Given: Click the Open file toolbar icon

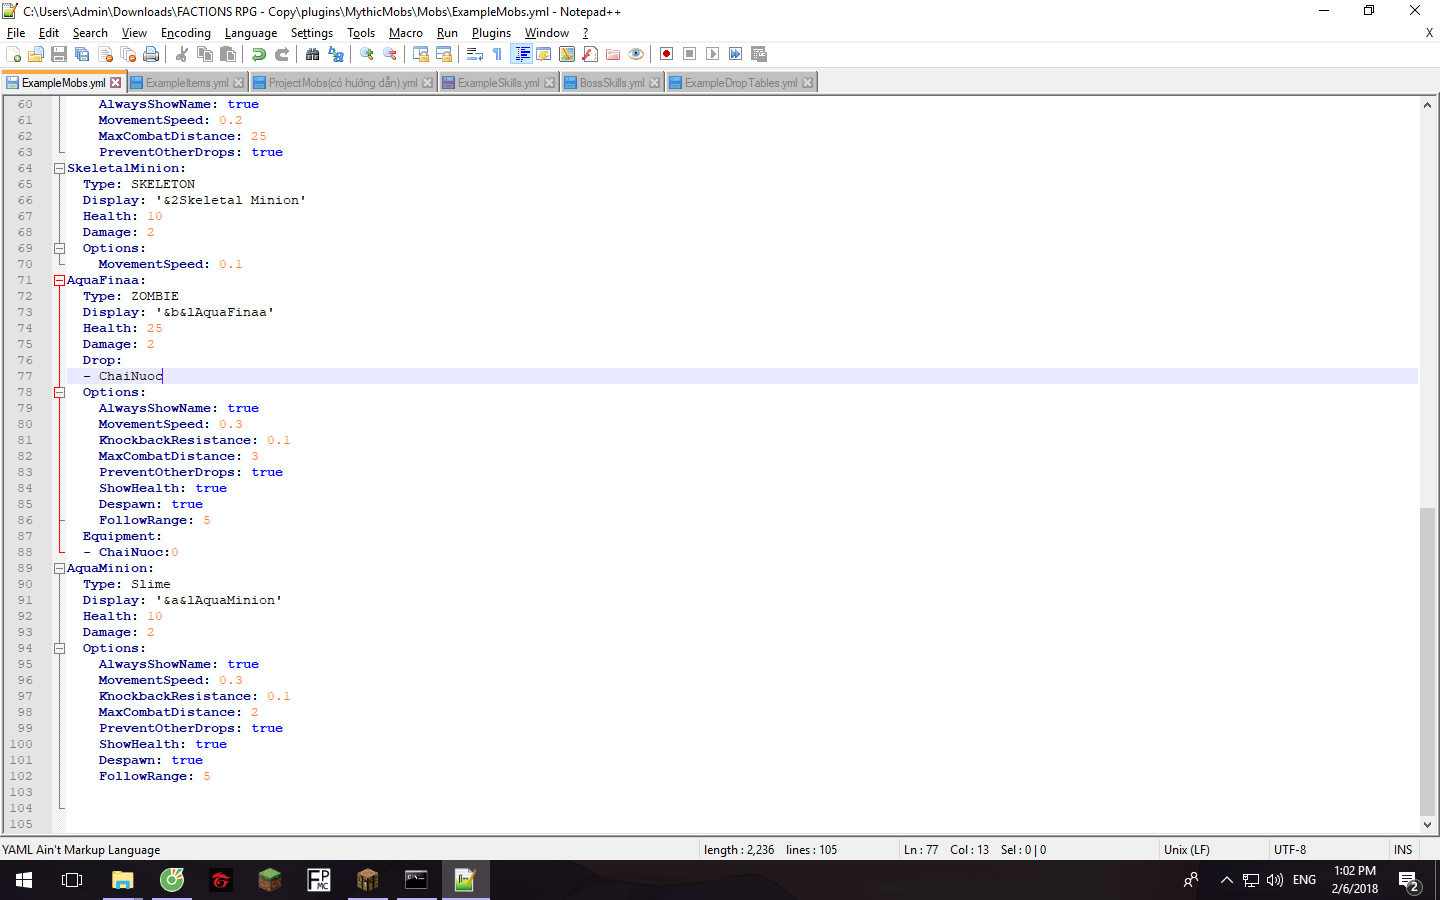Looking at the screenshot, I should coord(36,54).
